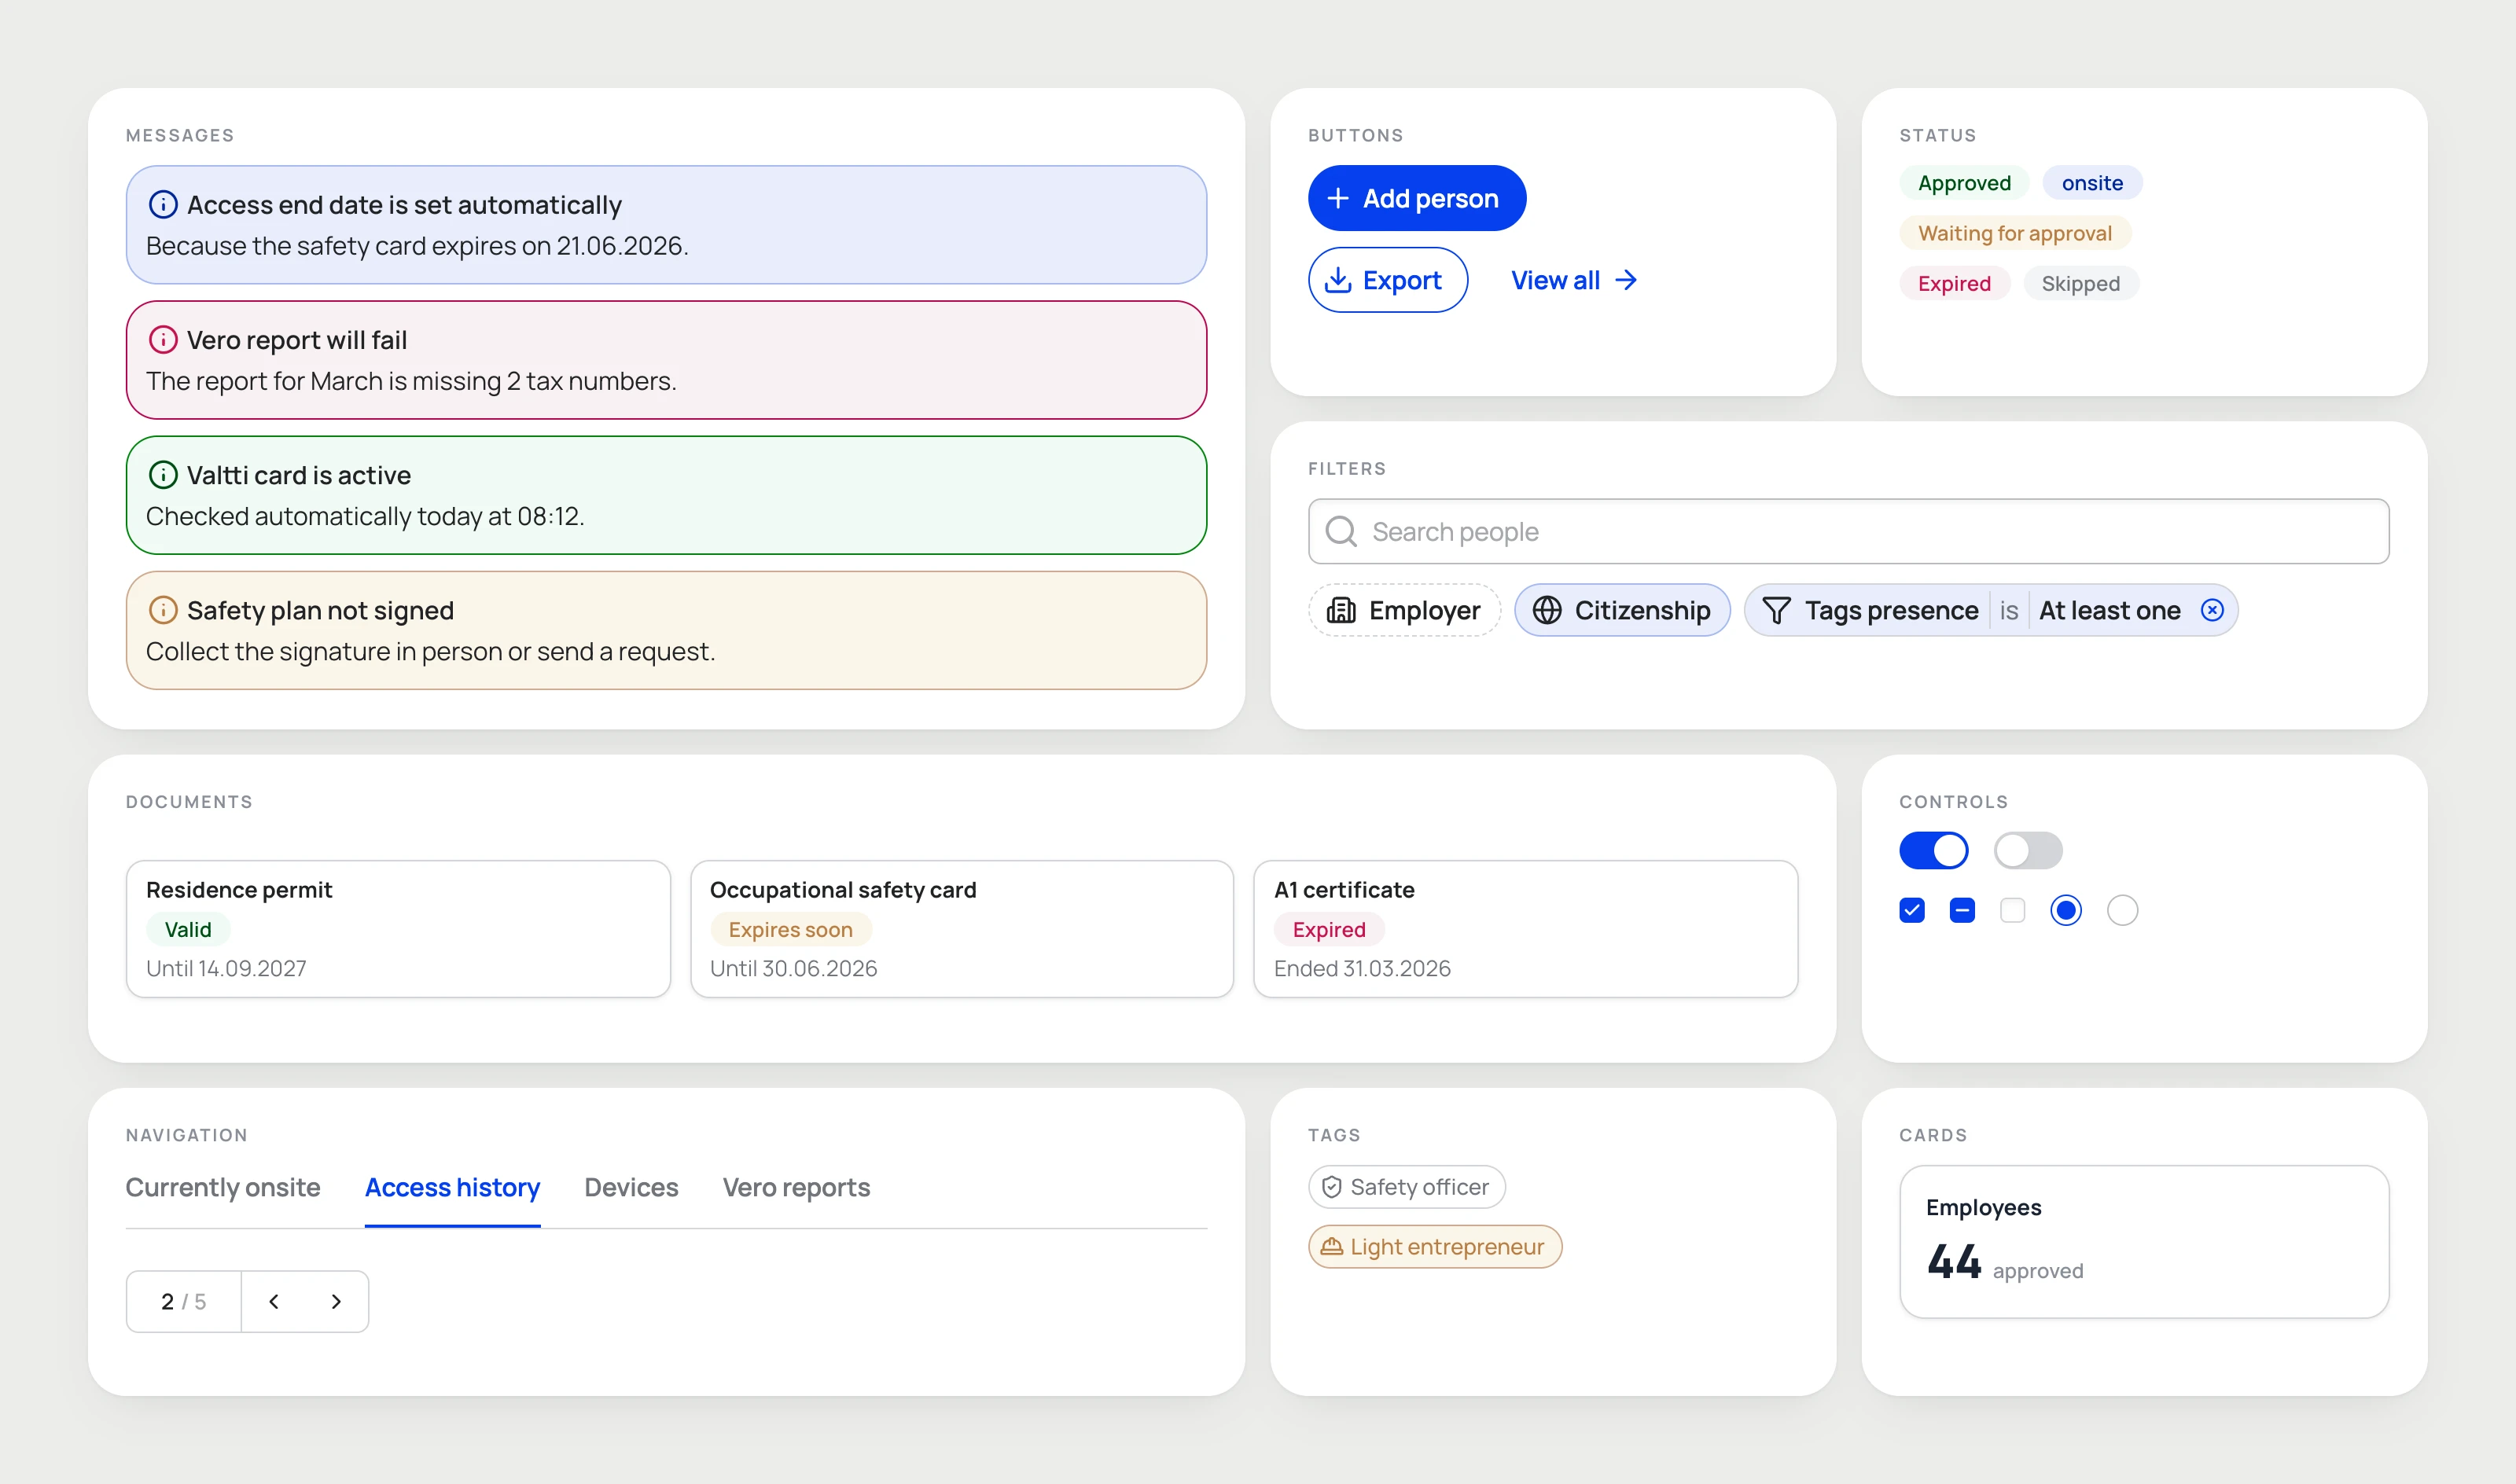Screen dimensions: 2516x1484
Task: Click the Expires soon badge
Action: [x=790, y=930]
